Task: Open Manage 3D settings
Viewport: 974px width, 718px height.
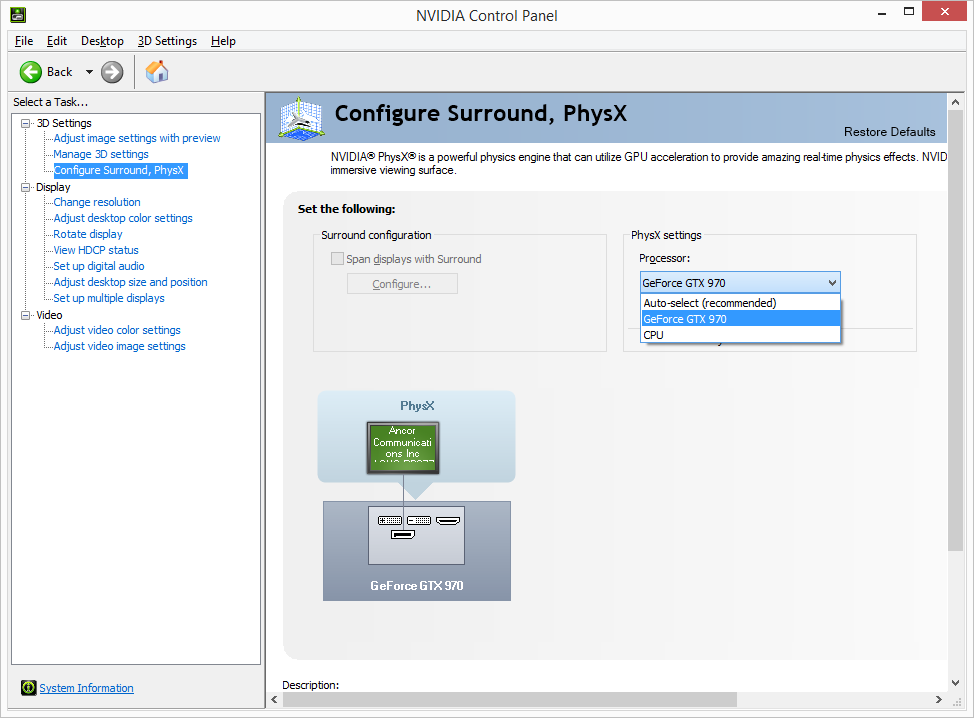Action: (101, 154)
